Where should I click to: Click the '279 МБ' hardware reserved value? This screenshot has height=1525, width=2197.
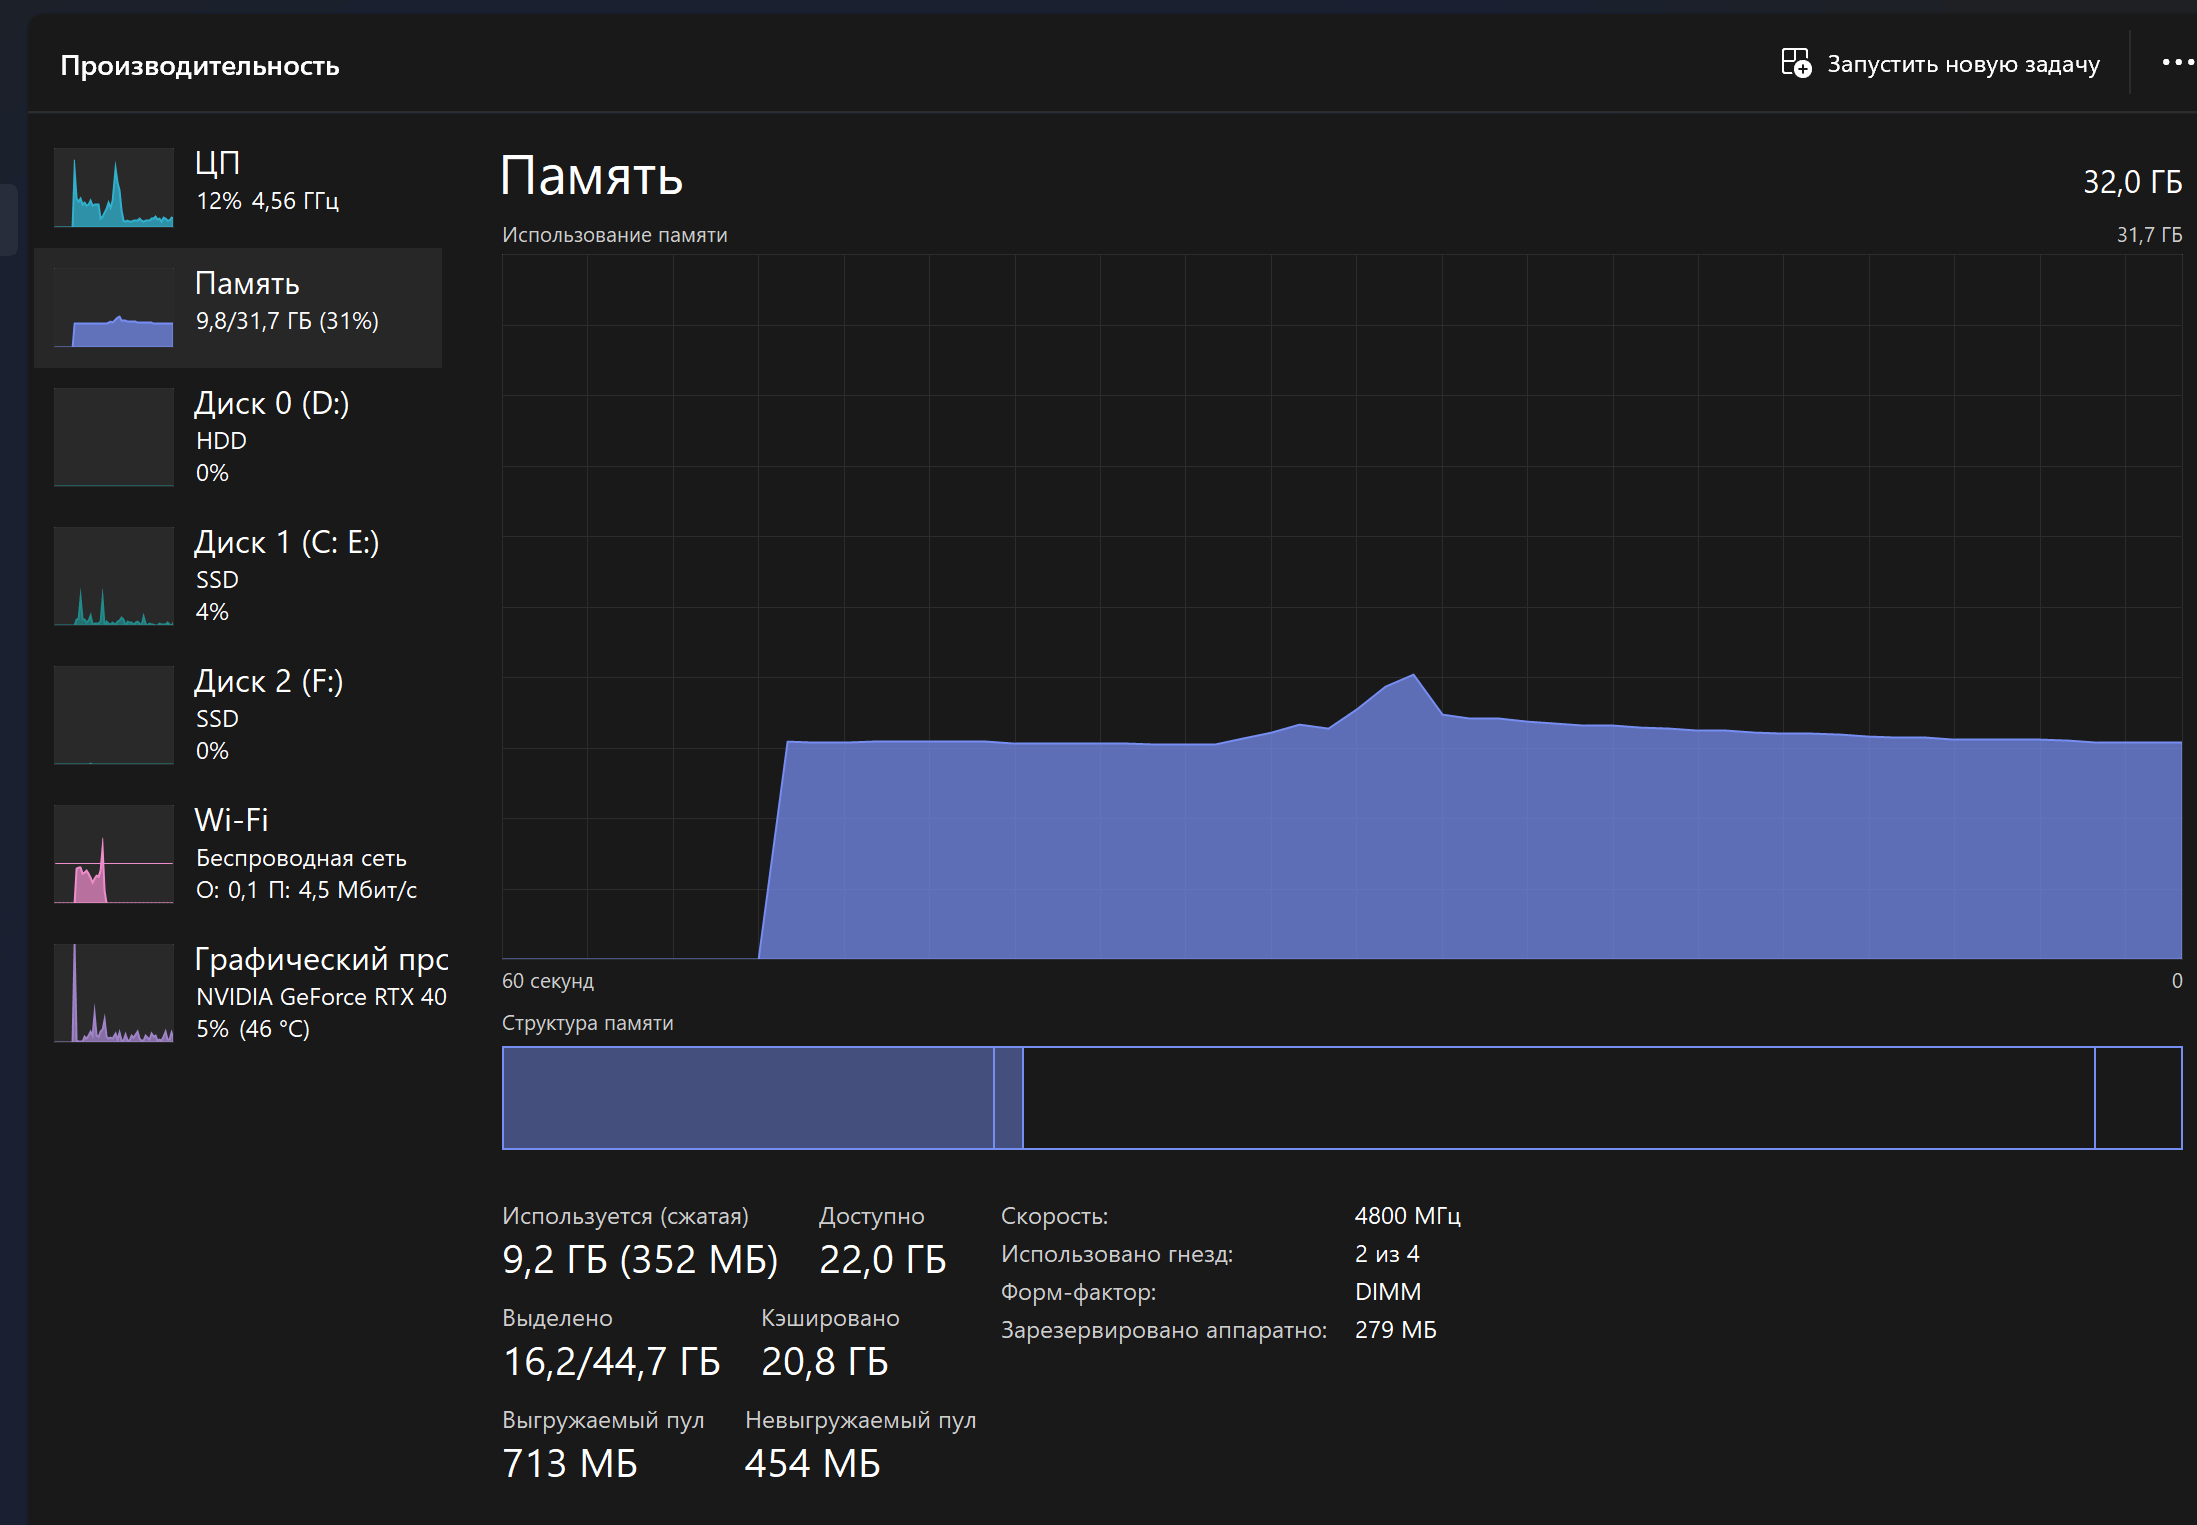coord(1395,1330)
